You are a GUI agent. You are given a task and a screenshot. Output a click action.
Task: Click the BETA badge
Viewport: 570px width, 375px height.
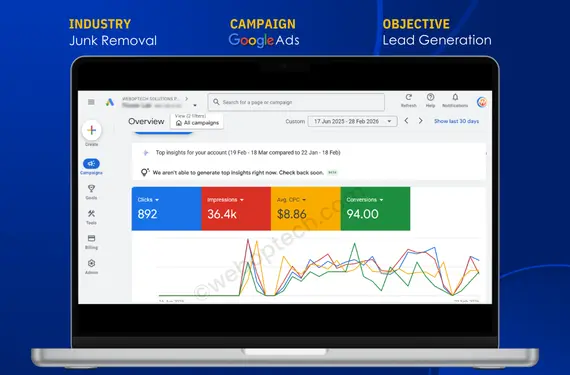tap(332, 173)
